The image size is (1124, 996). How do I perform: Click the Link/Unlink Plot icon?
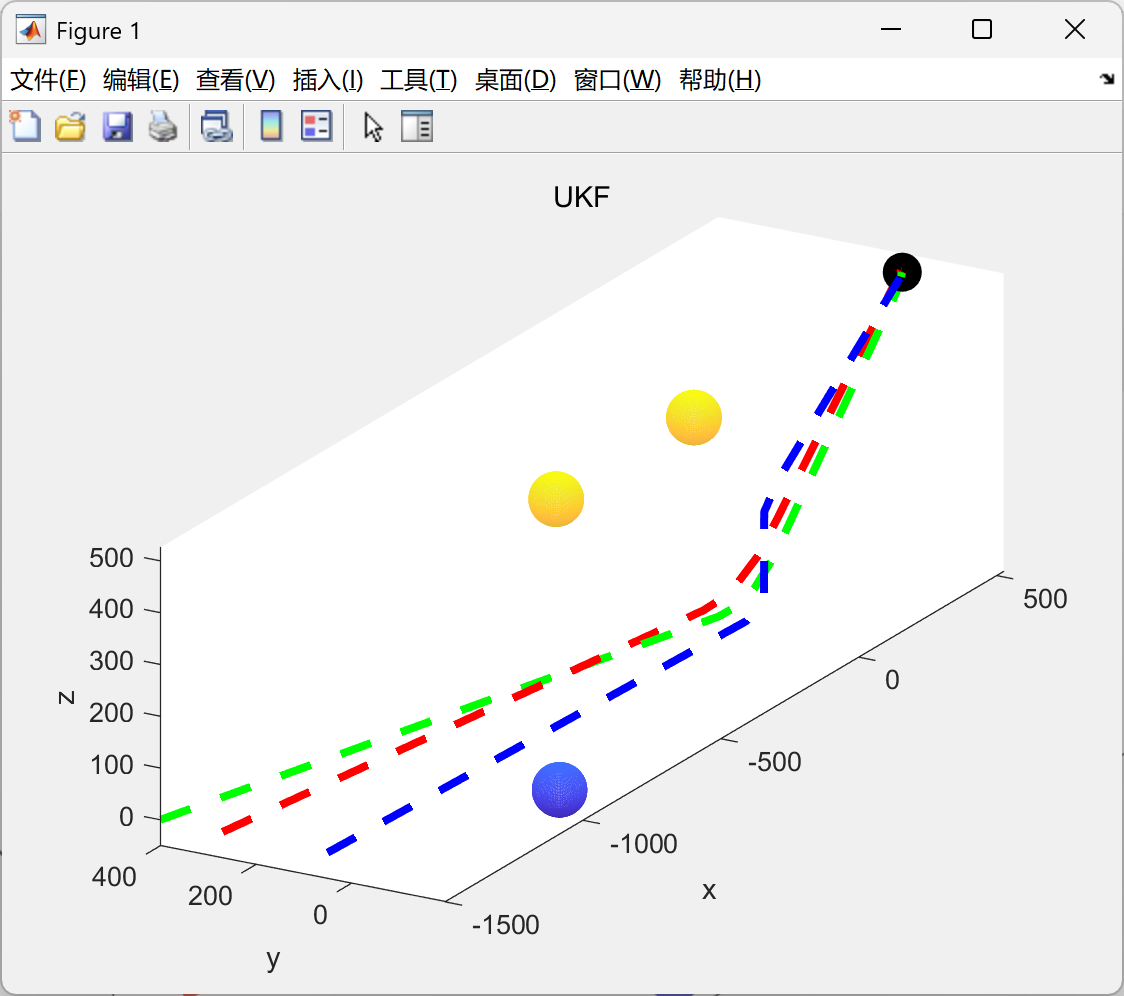click(x=216, y=126)
